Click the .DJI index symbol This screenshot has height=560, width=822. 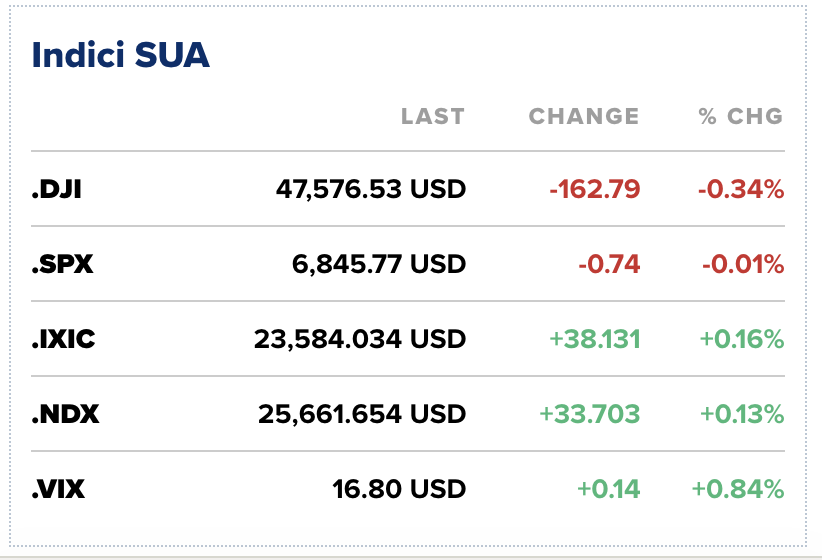point(56,189)
